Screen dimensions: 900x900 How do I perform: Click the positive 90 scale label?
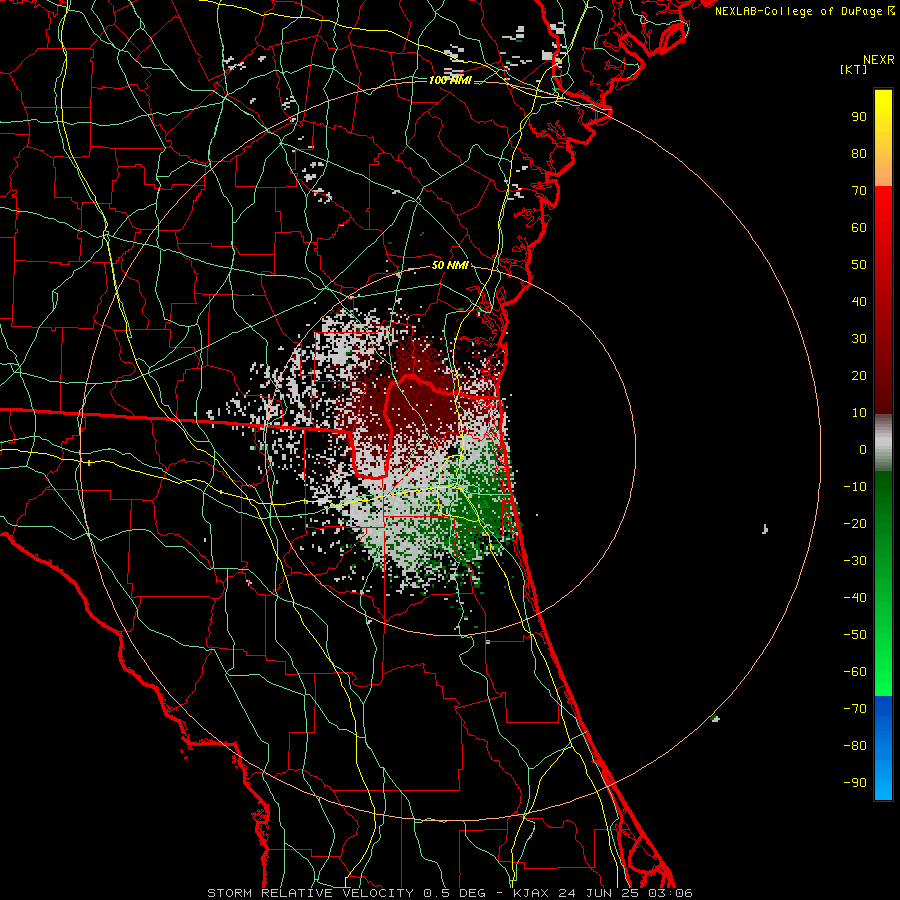[859, 117]
